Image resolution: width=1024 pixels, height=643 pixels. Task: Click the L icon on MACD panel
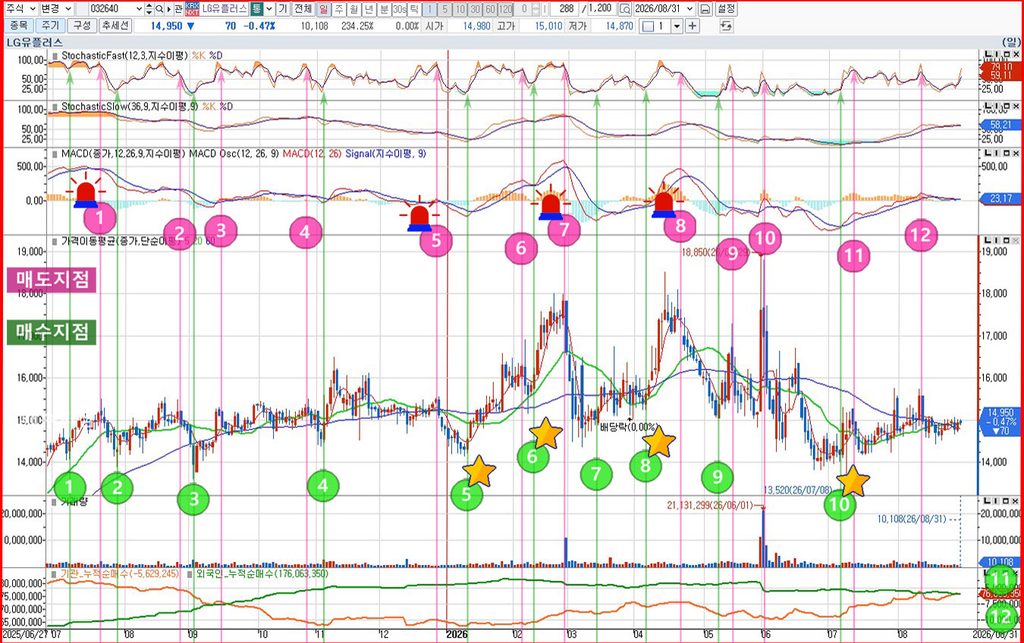988,153
